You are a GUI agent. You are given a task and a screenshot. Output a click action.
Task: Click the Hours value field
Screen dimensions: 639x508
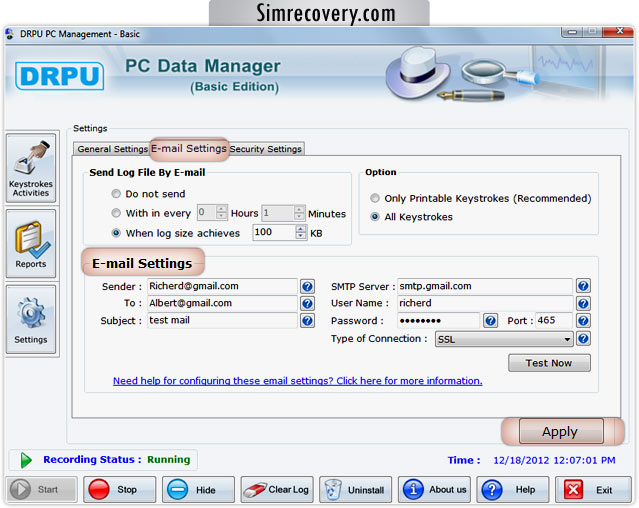tap(207, 212)
